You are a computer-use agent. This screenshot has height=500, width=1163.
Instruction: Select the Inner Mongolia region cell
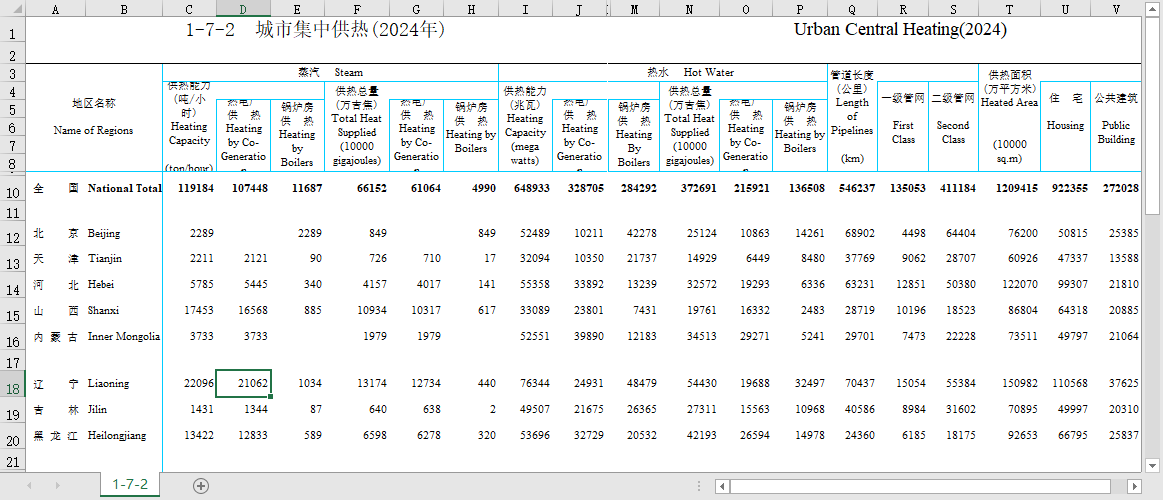coord(124,336)
